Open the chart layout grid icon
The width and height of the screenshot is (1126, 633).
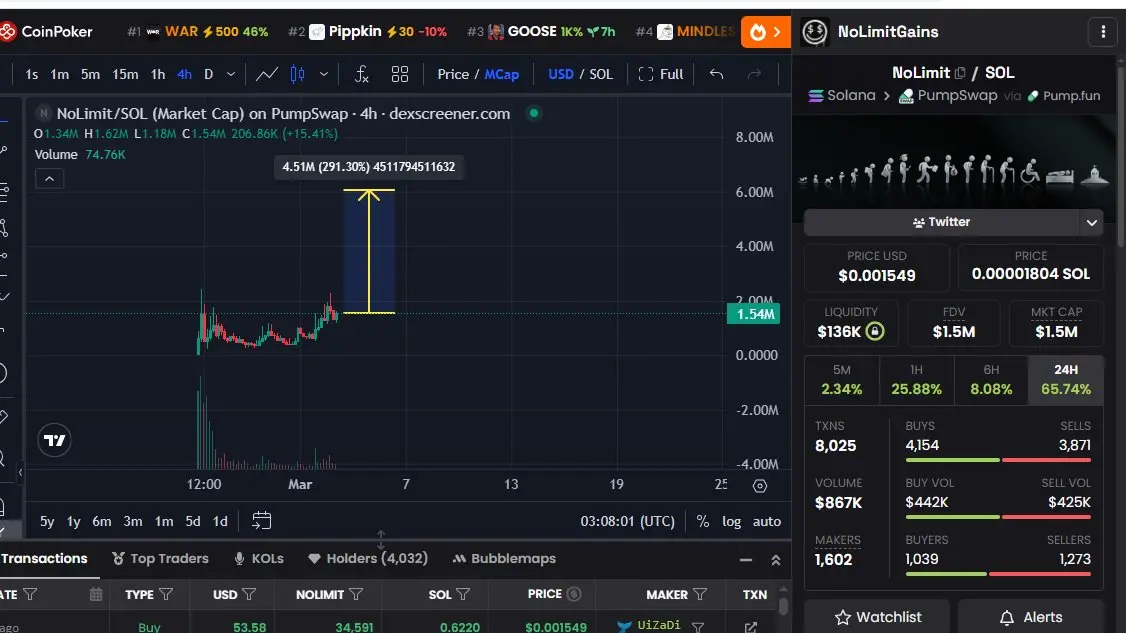[400, 74]
